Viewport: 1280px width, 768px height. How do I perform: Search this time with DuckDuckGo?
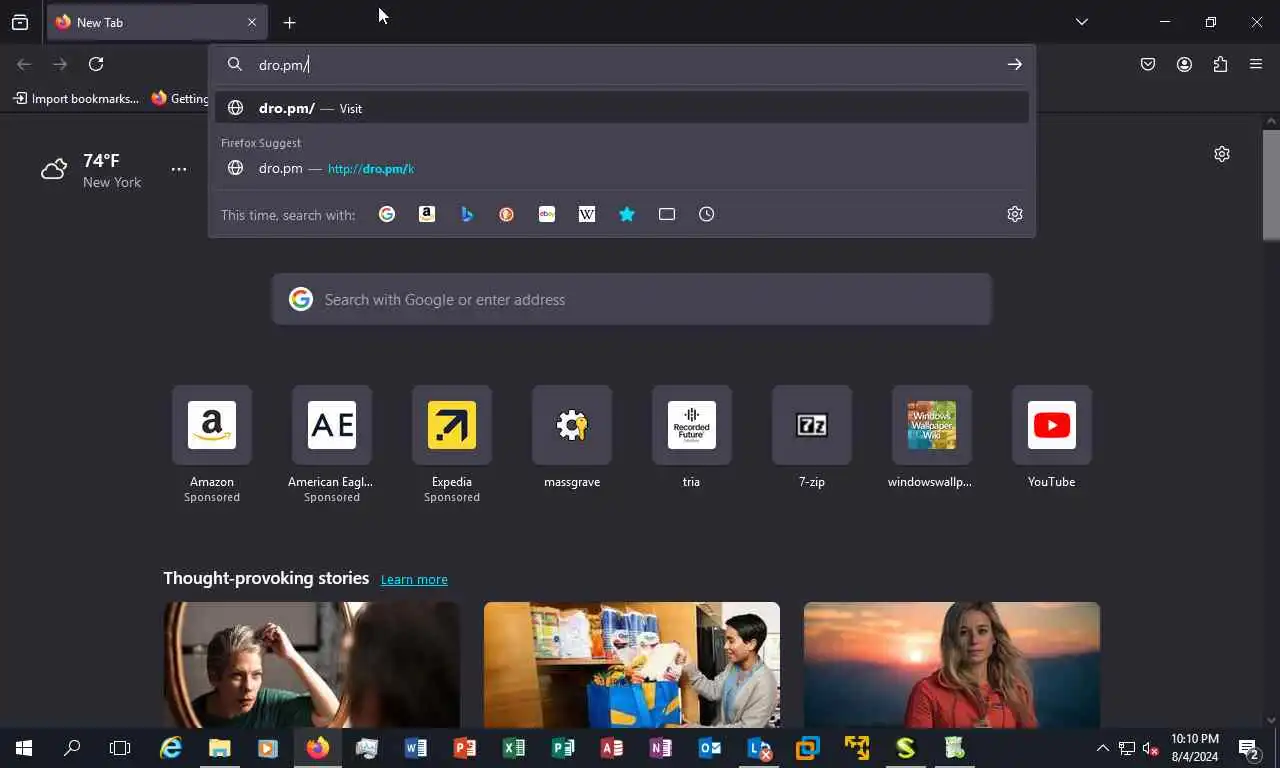coord(507,214)
